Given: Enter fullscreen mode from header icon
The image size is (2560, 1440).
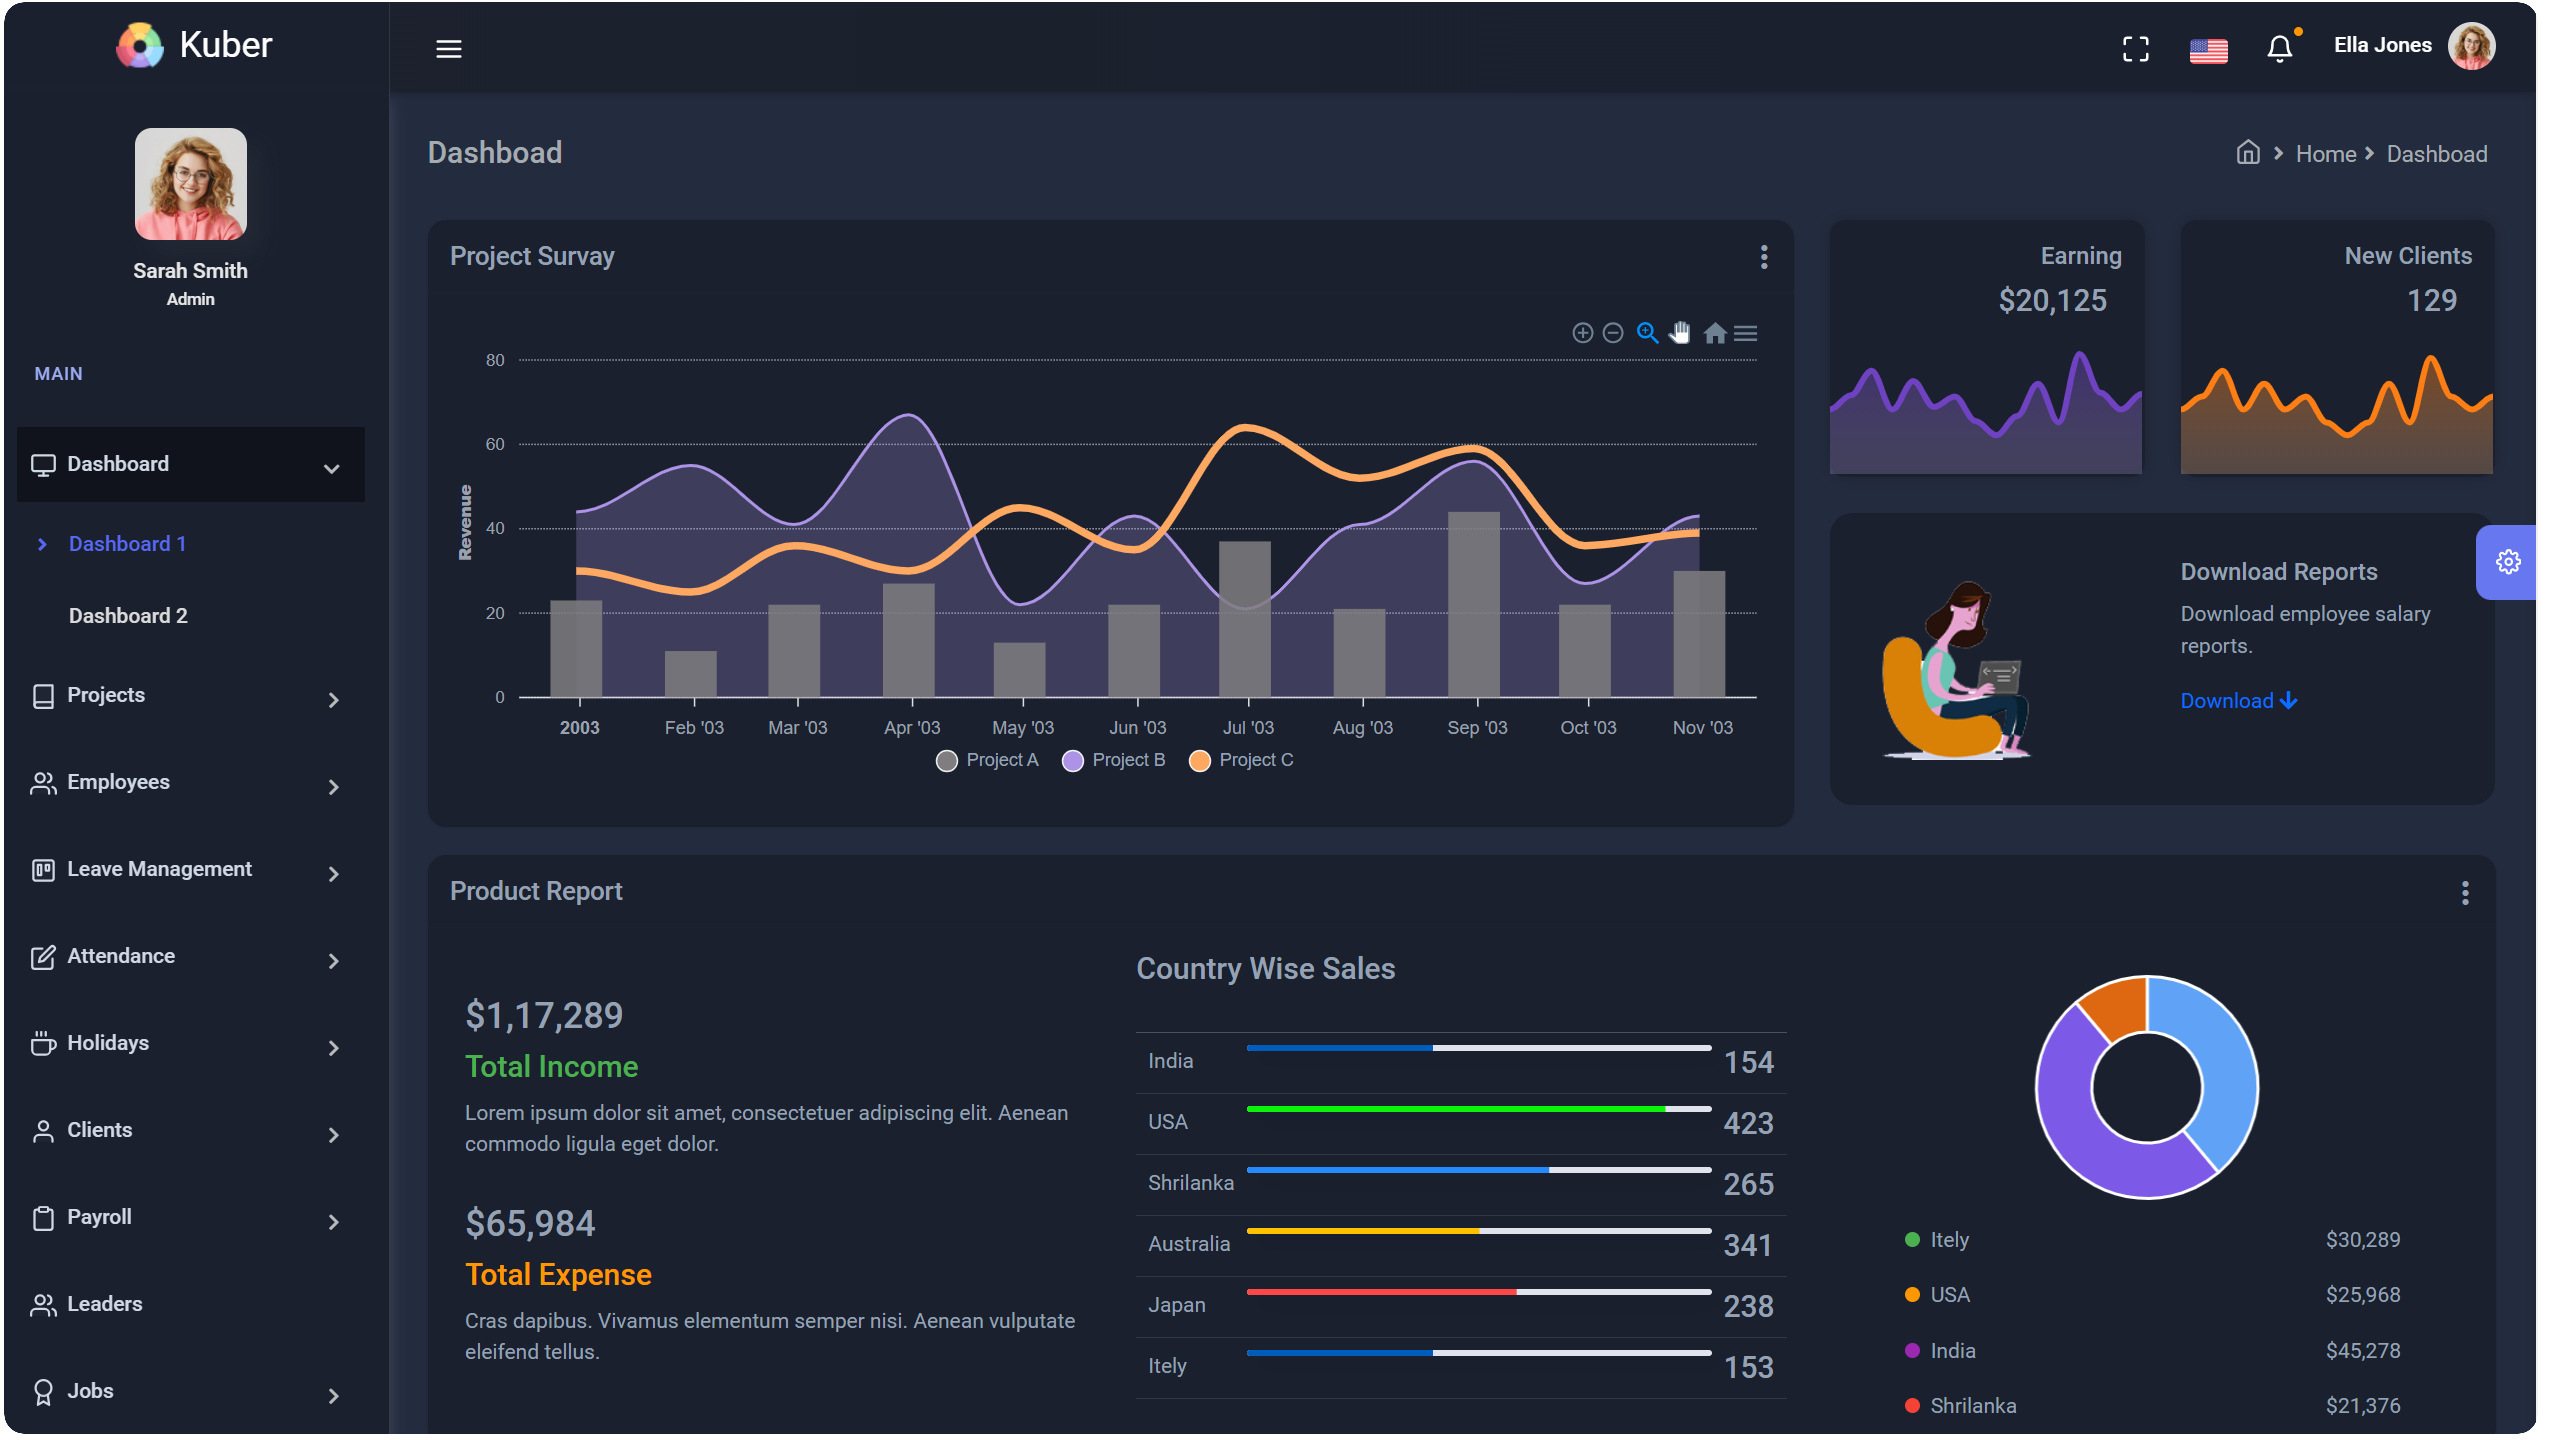Looking at the screenshot, I should [2135, 49].
